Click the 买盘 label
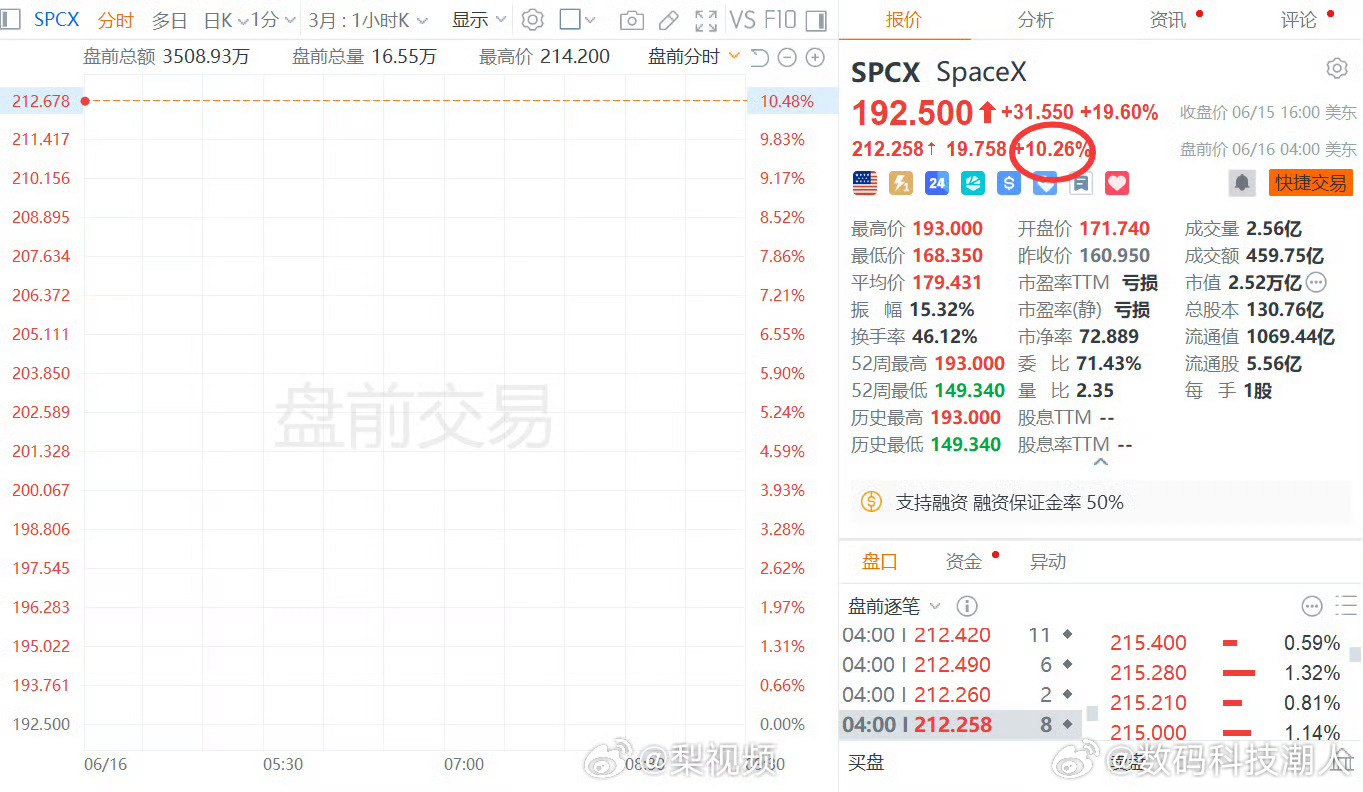The image size is (1363, 792). pos(866,763)
